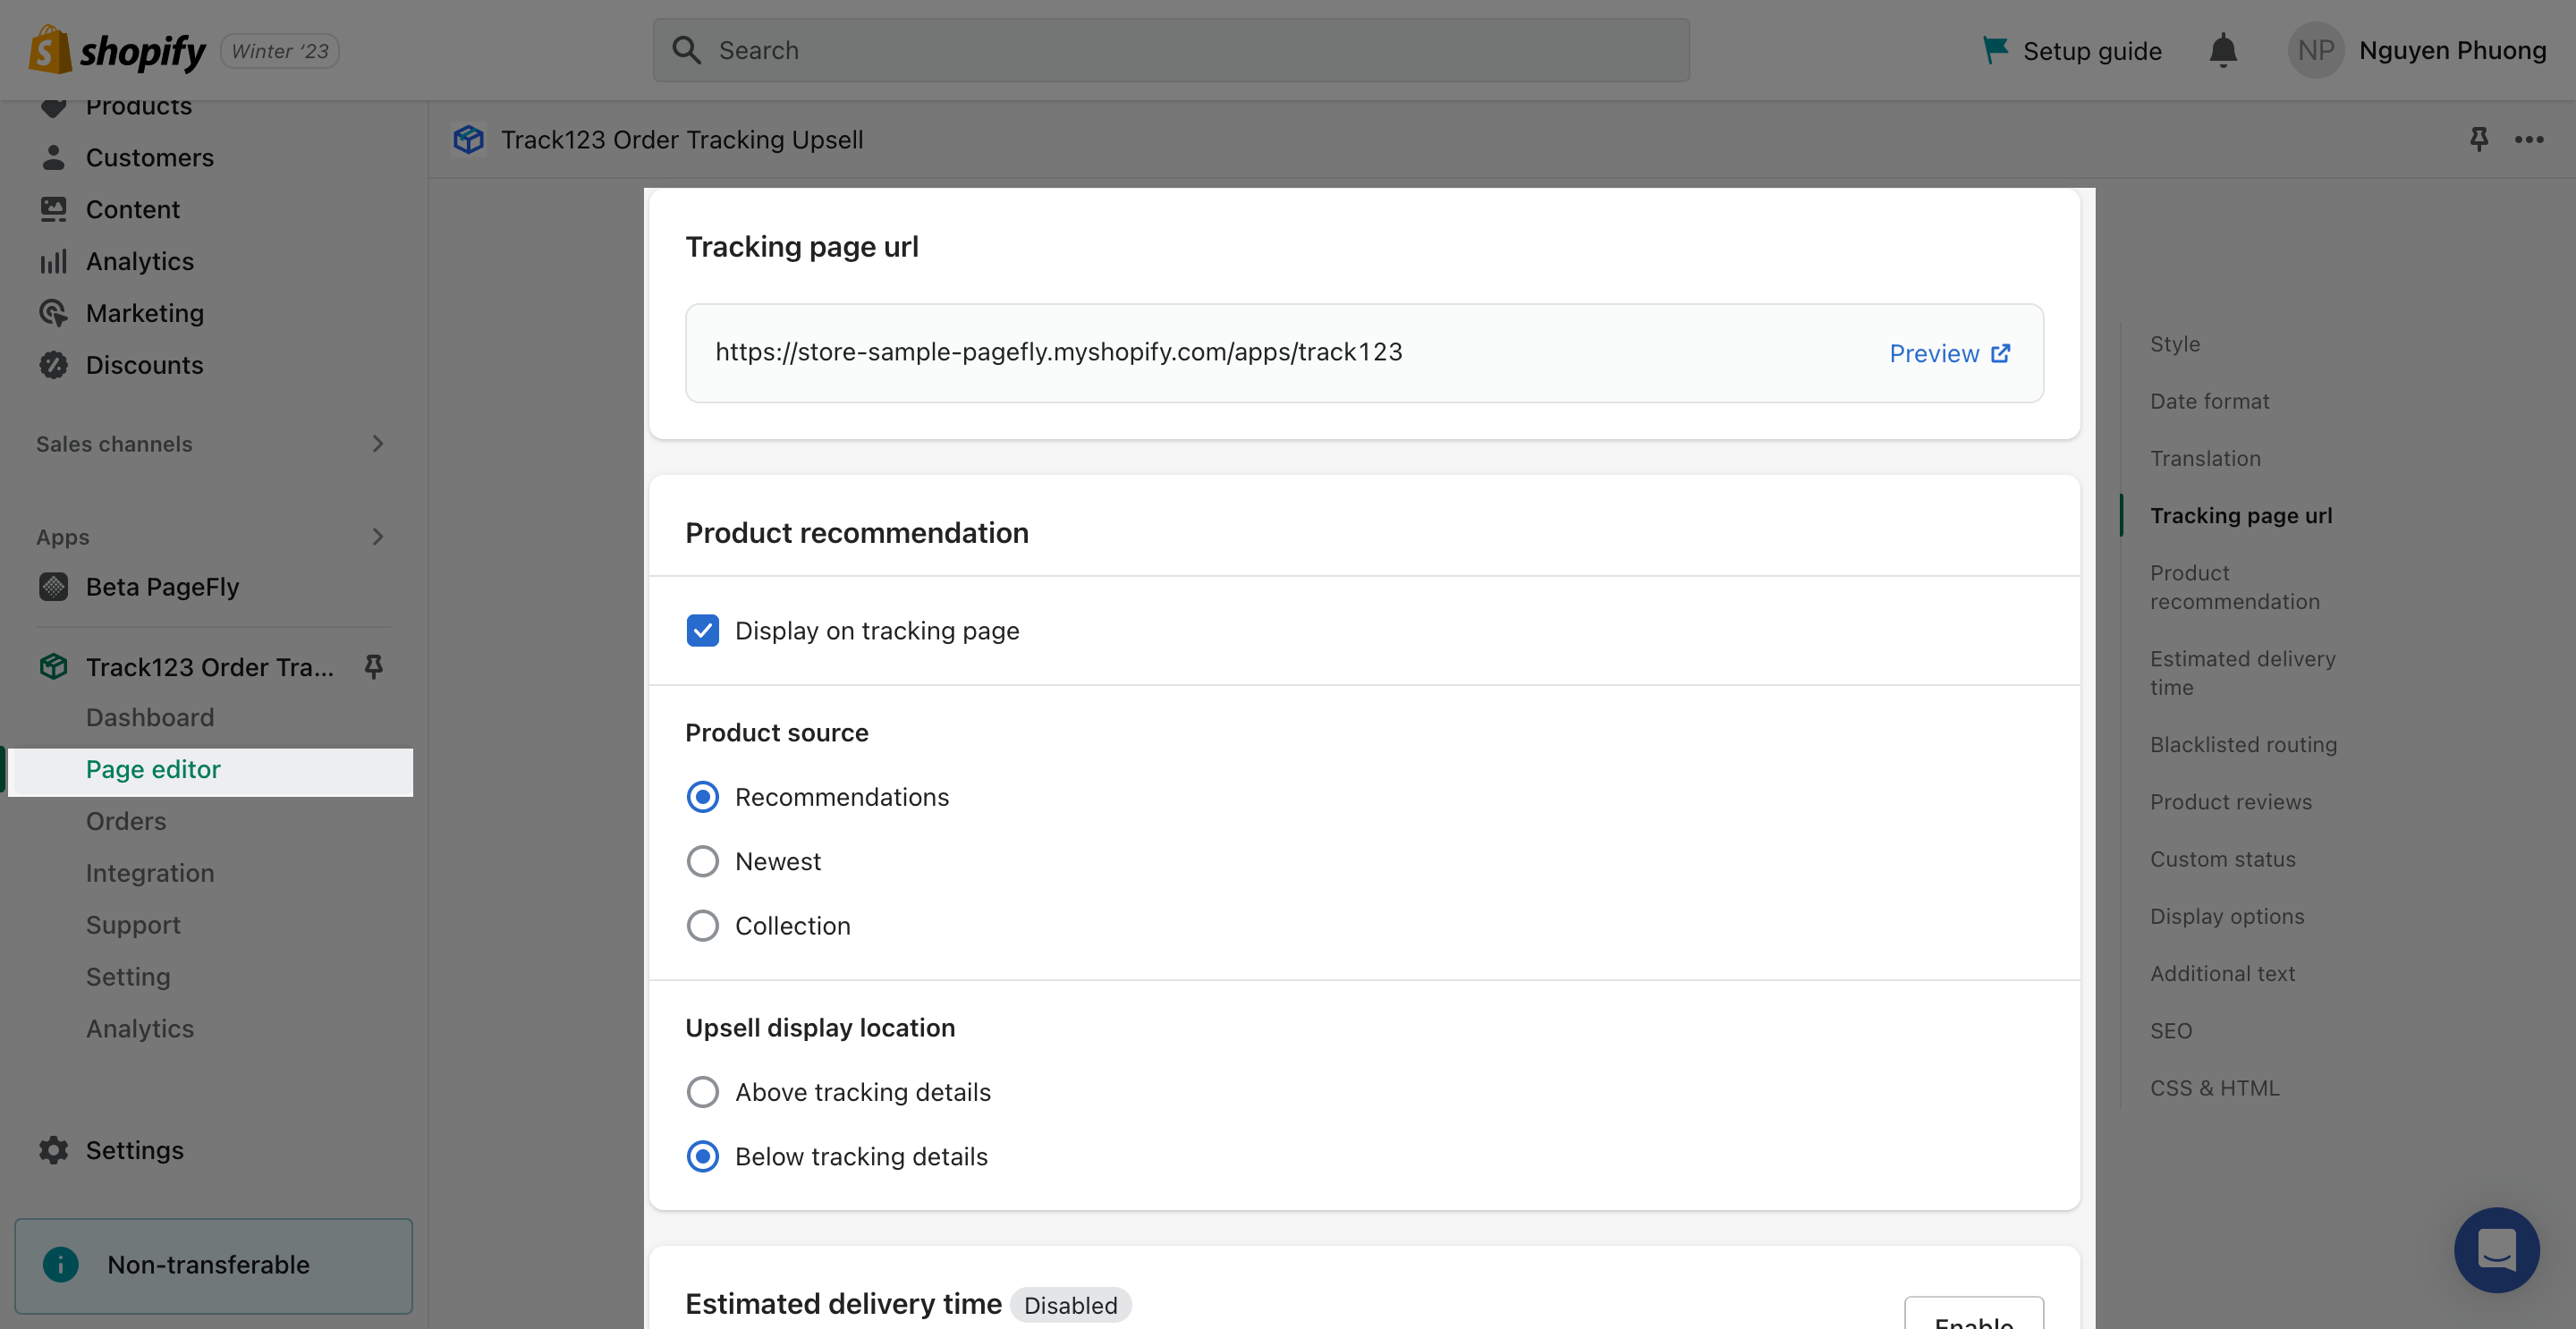Click the Settings gear icon
Screen dimensions: 2576x1329
54,1150
